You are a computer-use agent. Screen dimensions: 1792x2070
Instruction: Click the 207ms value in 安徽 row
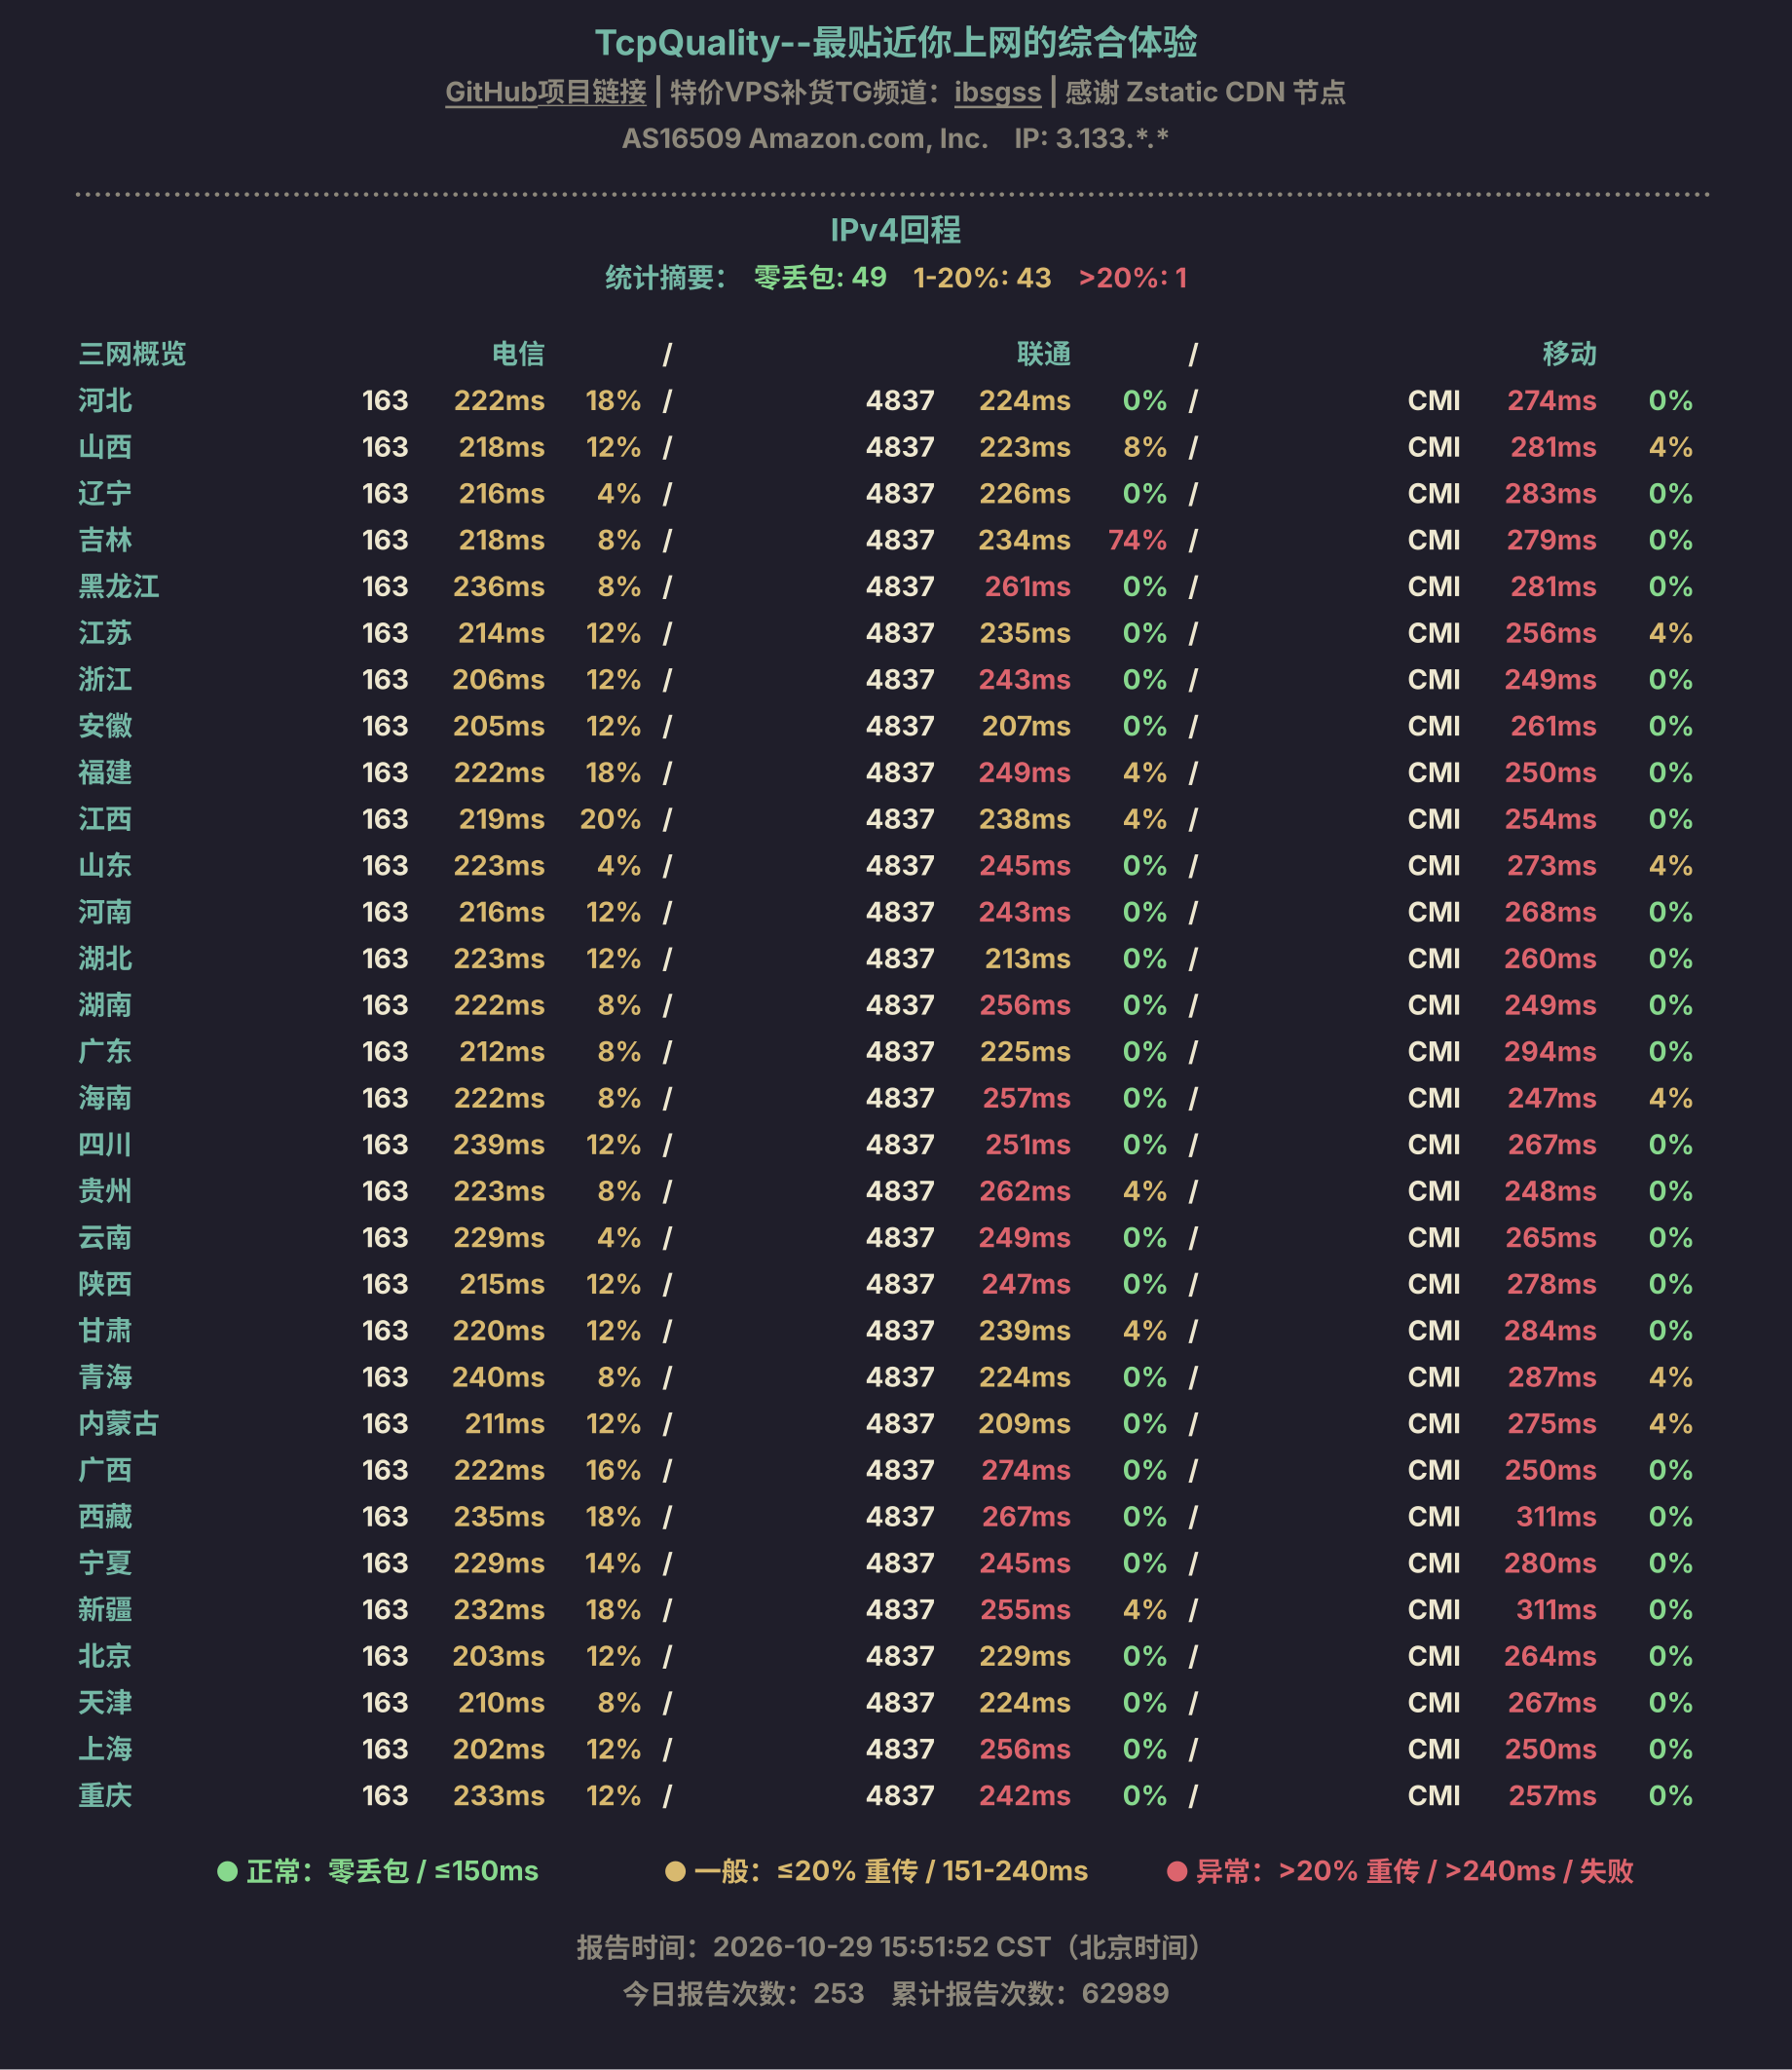(x=1026, y=726)
